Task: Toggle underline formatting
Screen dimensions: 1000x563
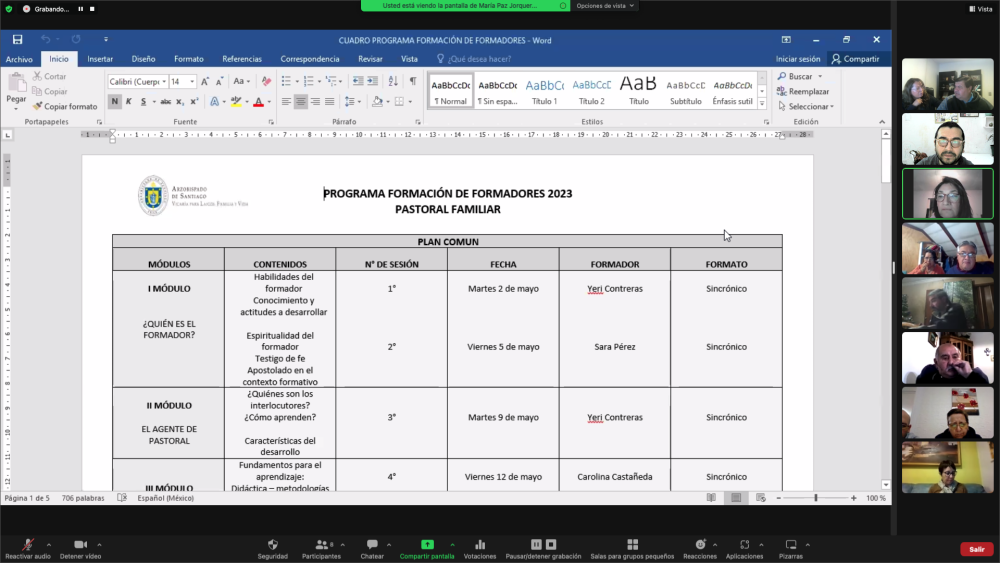Action: point(143,101)
